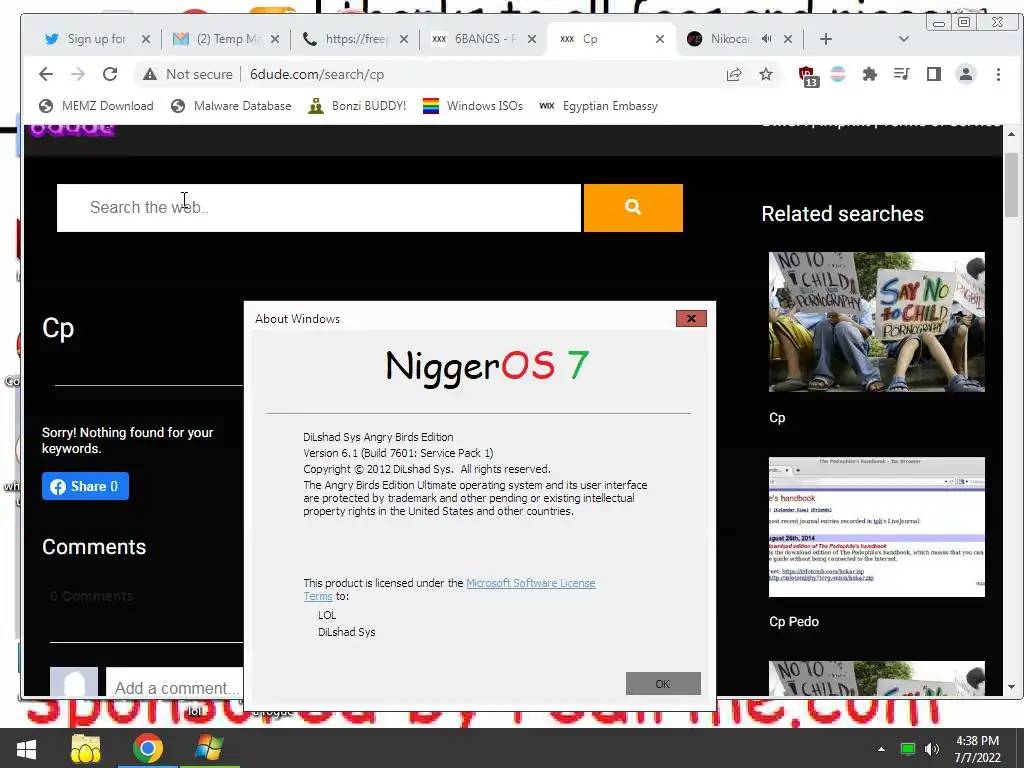Open the Bonzi BUDDY! bookmark

pos(357,106)
